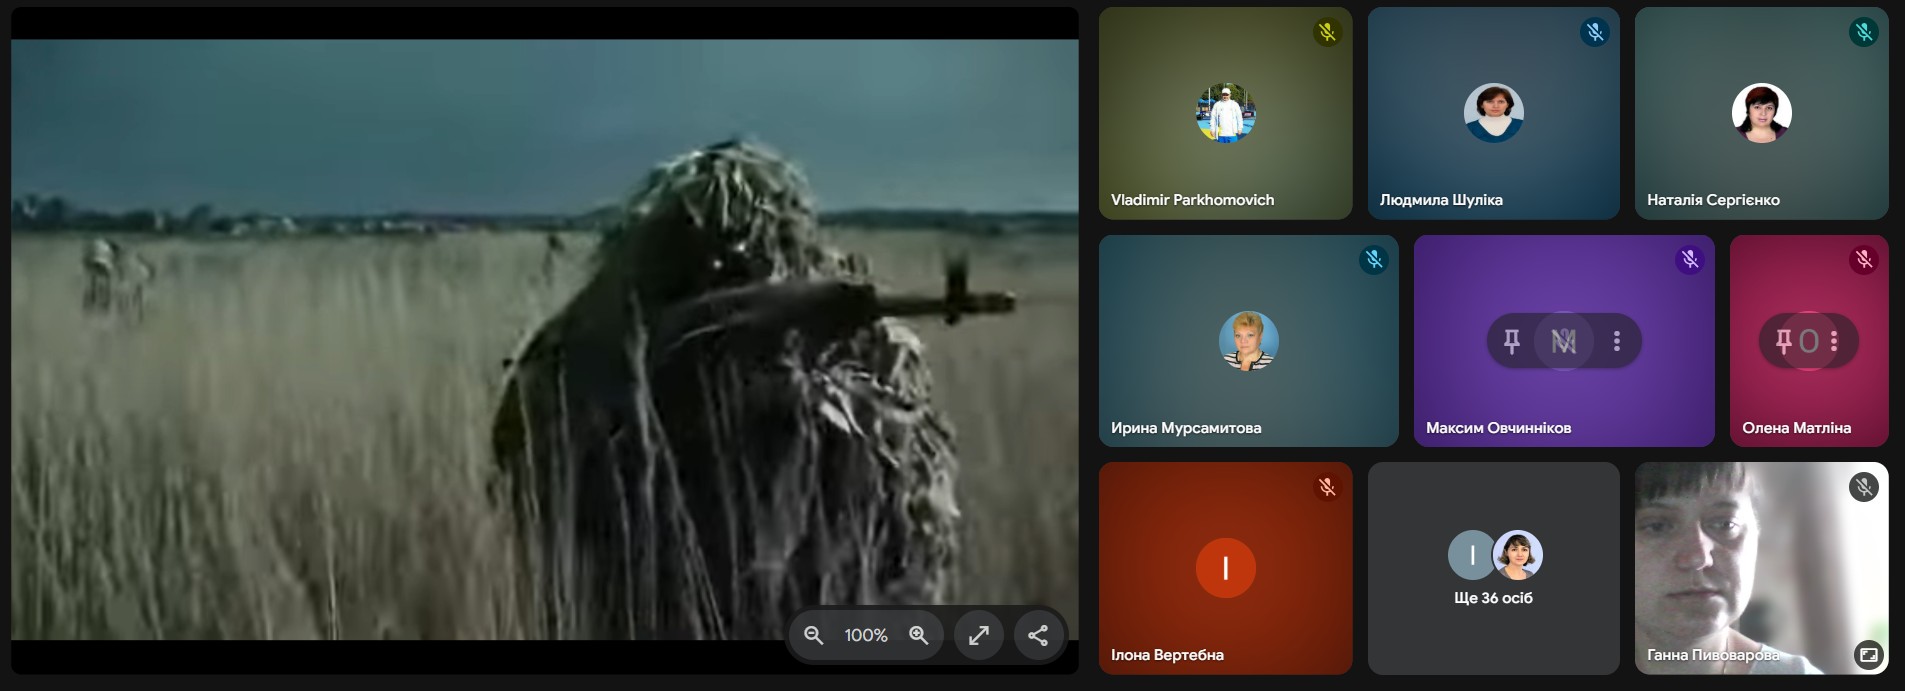1905x691 pixels.
Task: Click muted microphone icon on Людмила Шуліка tile
Action: tap(1594, 33)
